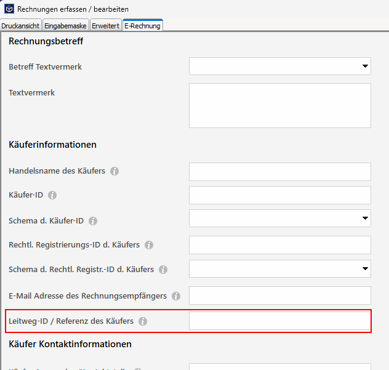Viewport: 389px width, 370px height.
Task: Click info icon beside Schema d. Käufer-ID
Action: [93, 221]
